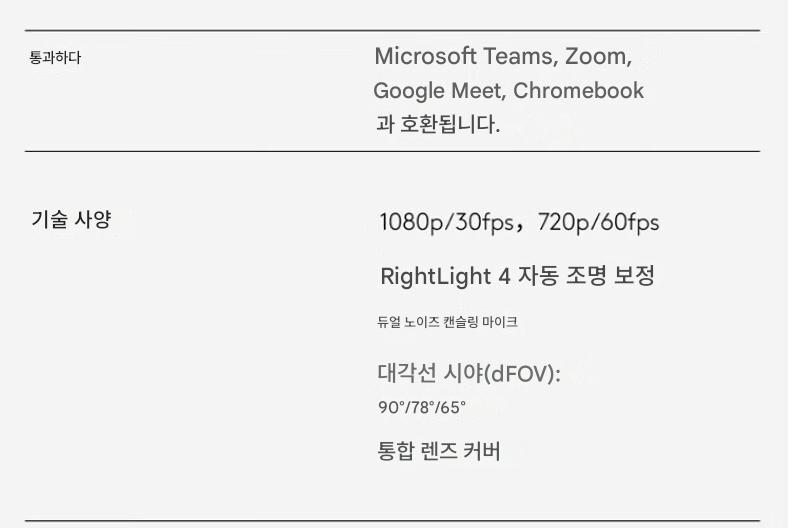
Task: Click the "과 호환됩니다." text
Action: pos(437,125)
